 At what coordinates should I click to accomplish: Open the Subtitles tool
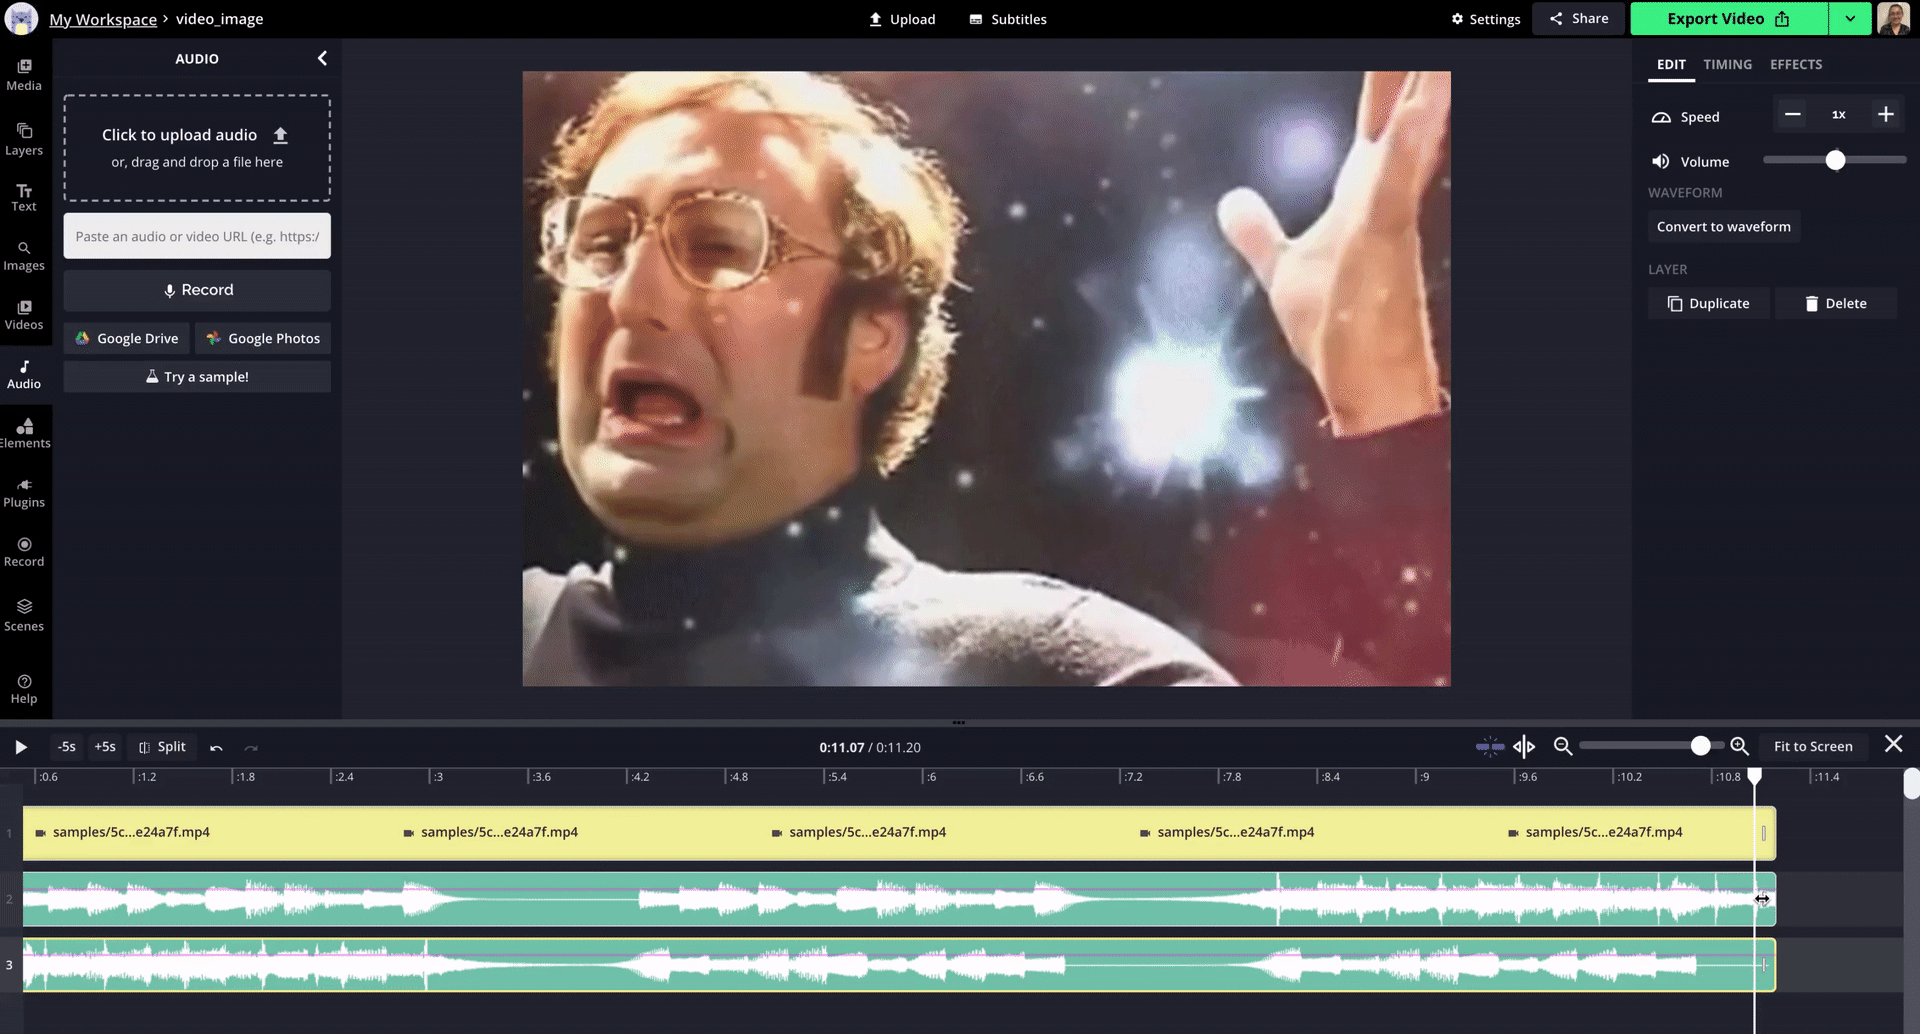(1008, 19)
